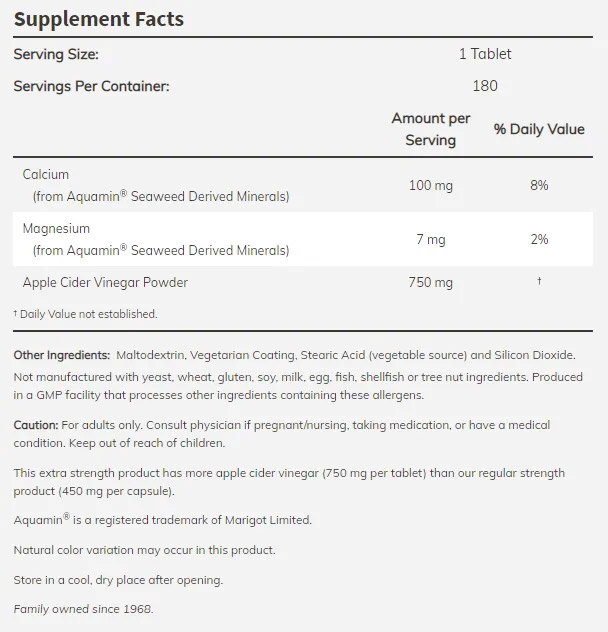Screen dimensions: 608x632
Task: Select the Apple Cider Vinegar Powder row
Action: click(x=105, y=282)
